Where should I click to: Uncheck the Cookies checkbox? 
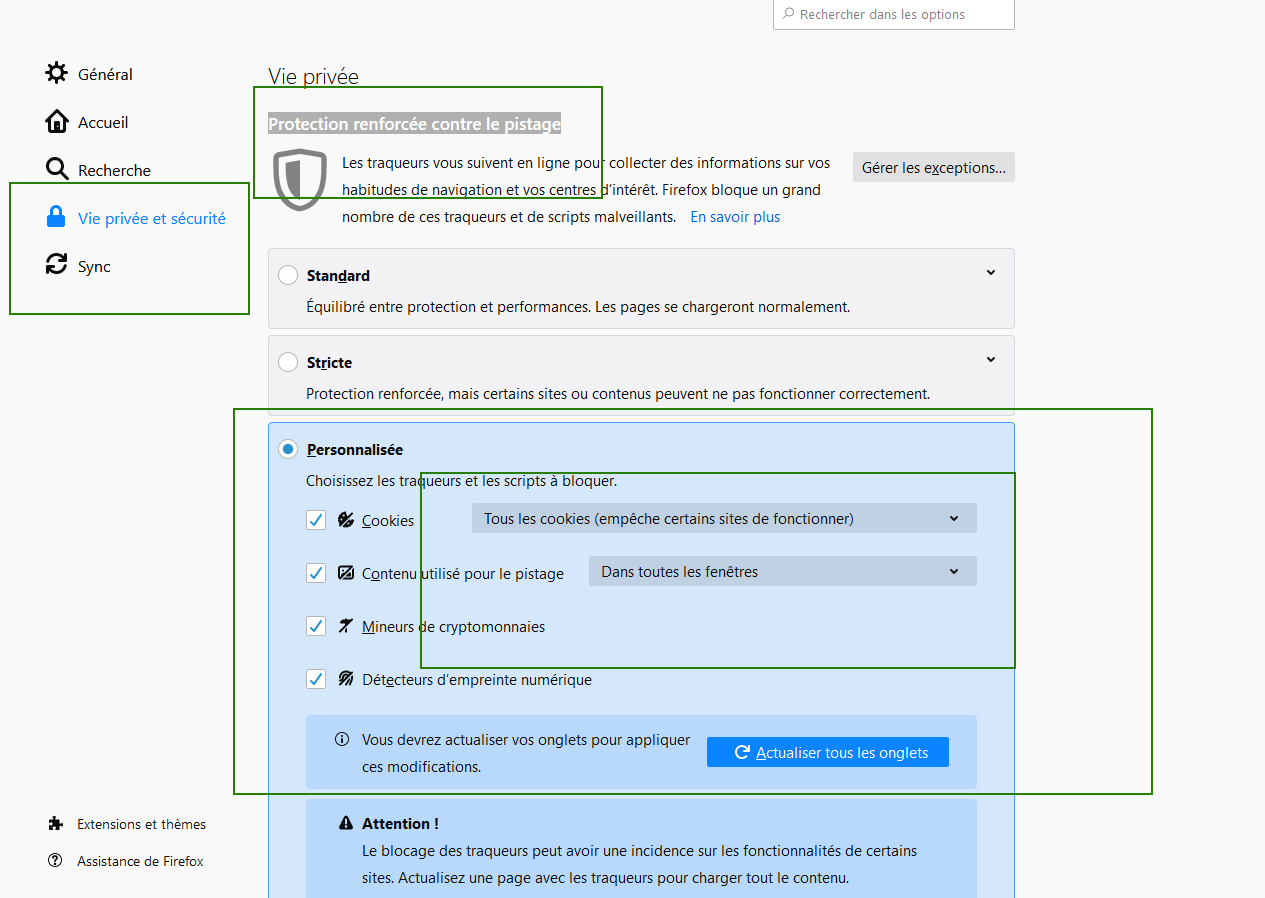point(316,520)
